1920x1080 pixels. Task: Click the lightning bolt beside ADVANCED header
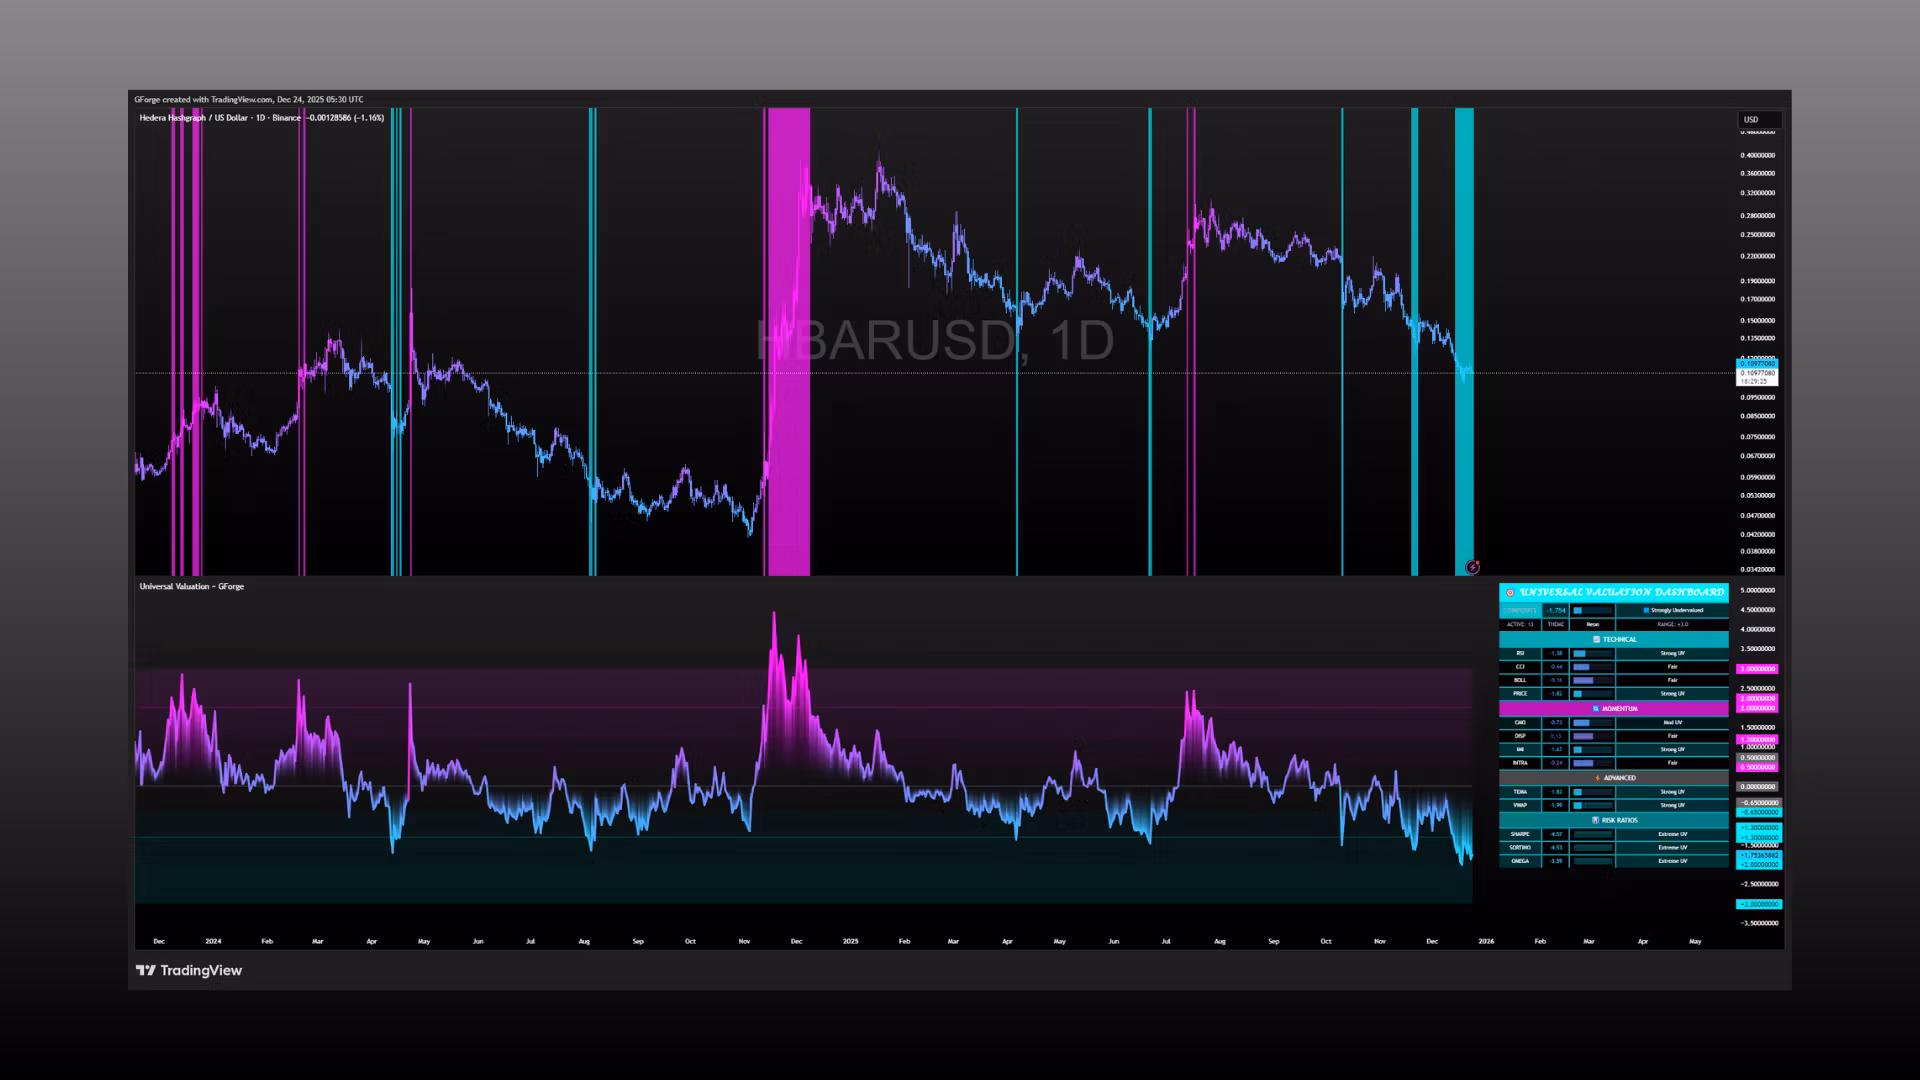(x=1597, y=777)
